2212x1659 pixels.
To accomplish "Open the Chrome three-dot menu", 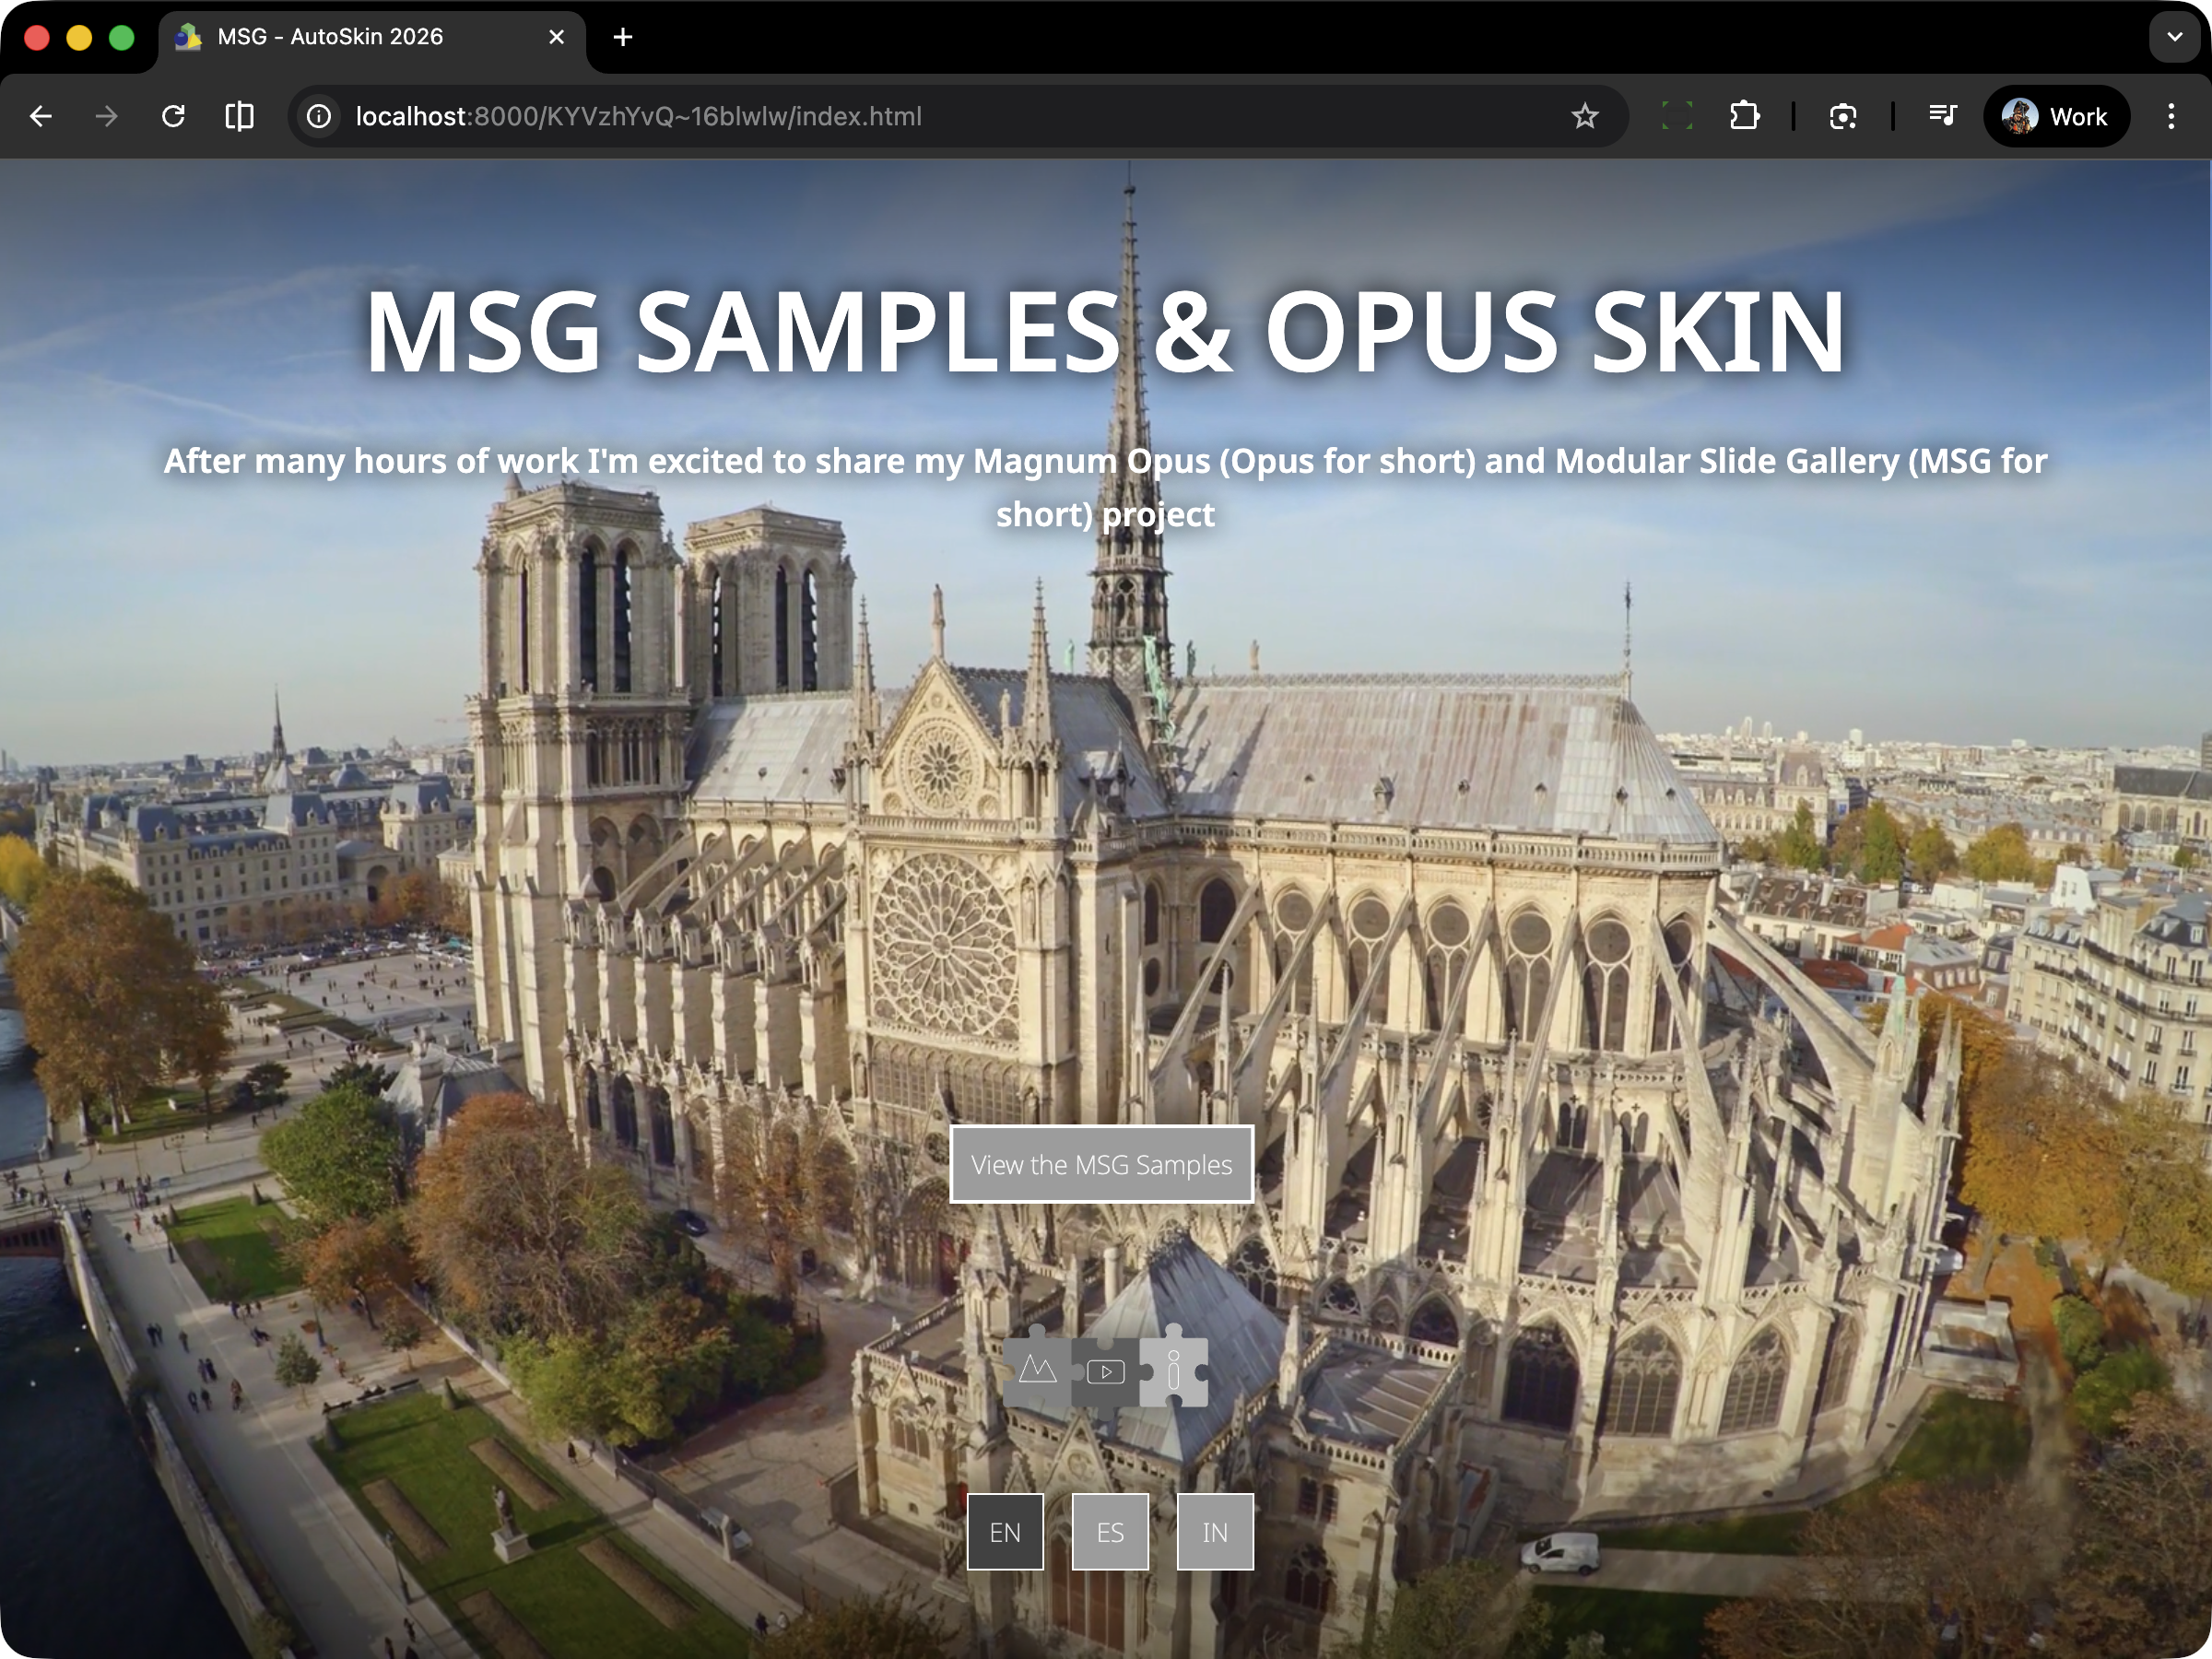I will tap(2170, 117).
